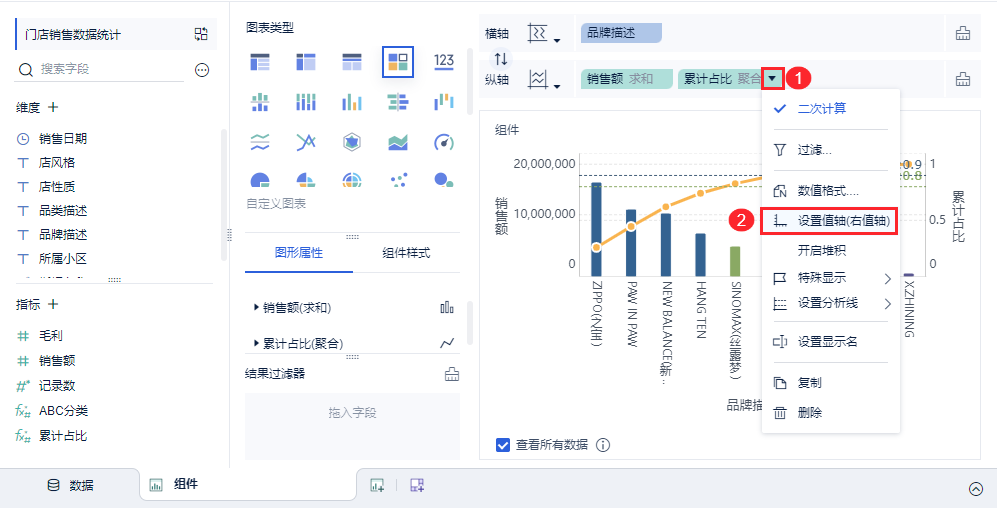997x508 pixels.
Task: Click the line shape icon for 累计占比(聚合)
Action: (447, 343)
